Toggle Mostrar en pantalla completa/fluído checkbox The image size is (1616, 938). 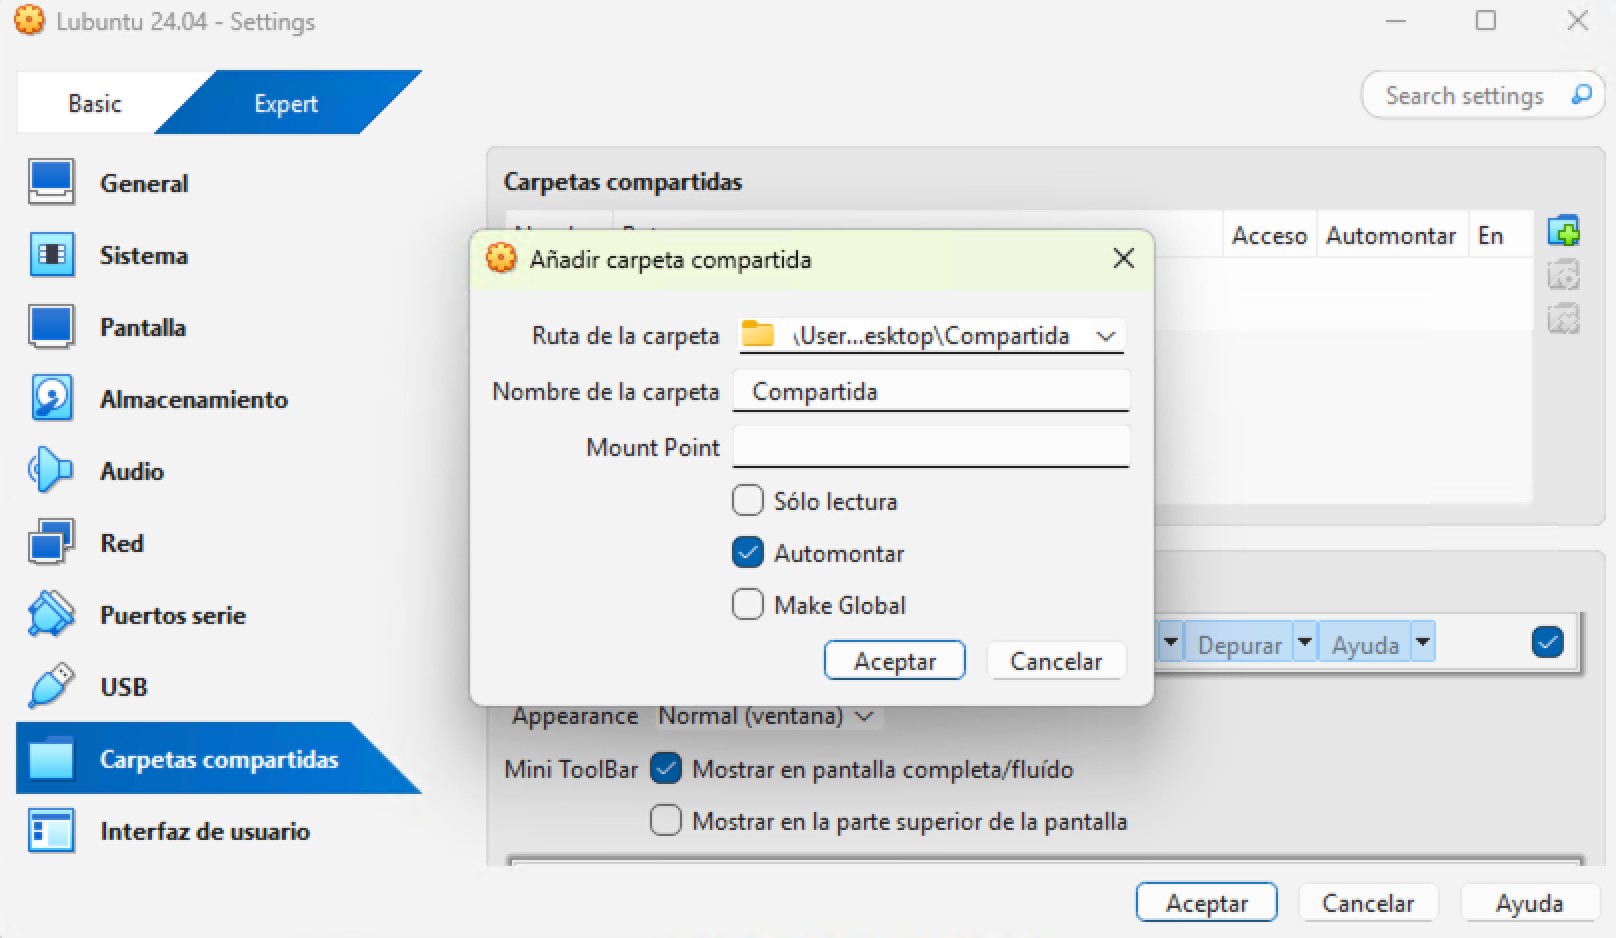(666, 768)
